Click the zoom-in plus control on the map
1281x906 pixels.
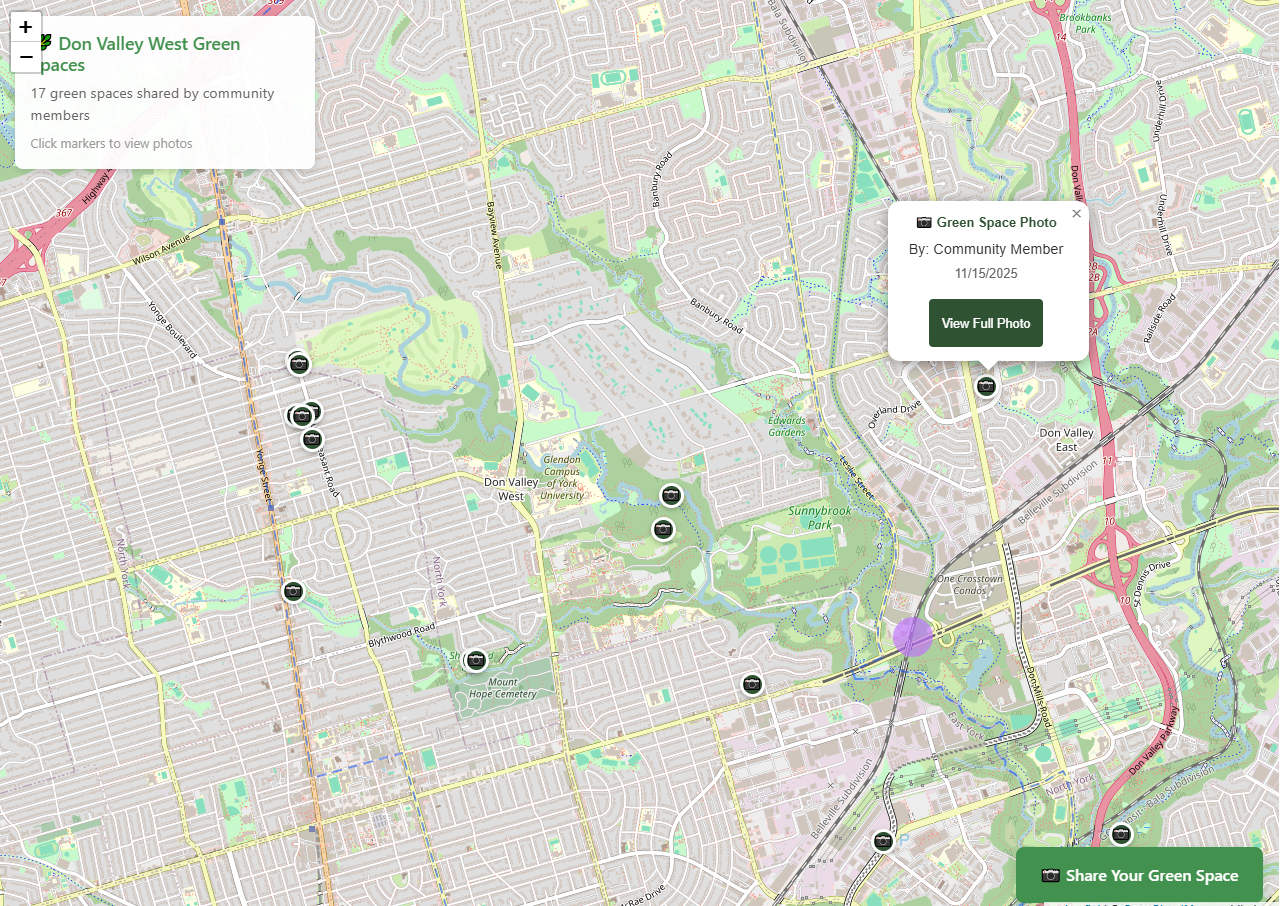click(25, 27)
